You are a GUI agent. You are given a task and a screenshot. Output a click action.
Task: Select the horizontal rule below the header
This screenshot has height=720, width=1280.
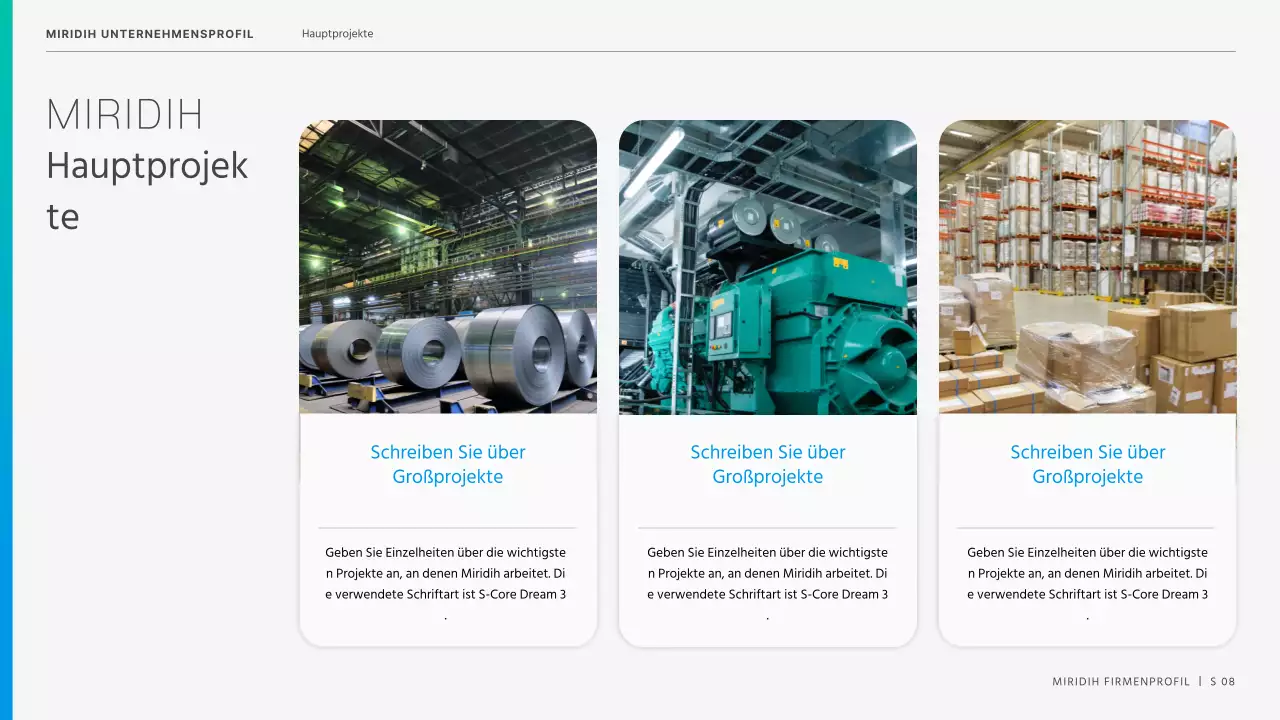point(640,51)
